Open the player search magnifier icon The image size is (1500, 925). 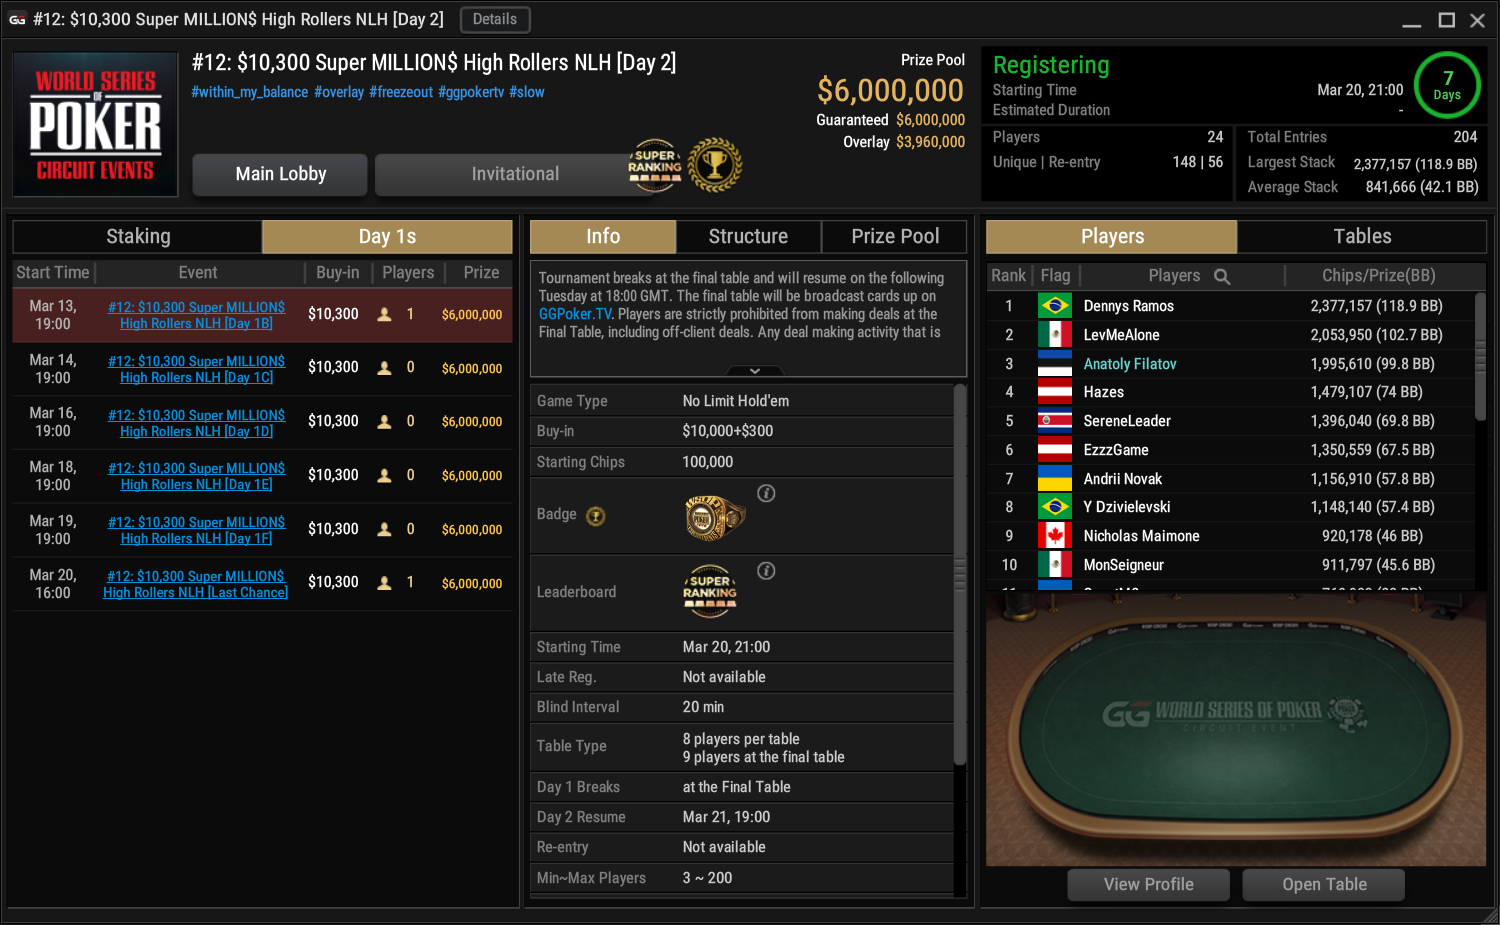coord(1222,276)
